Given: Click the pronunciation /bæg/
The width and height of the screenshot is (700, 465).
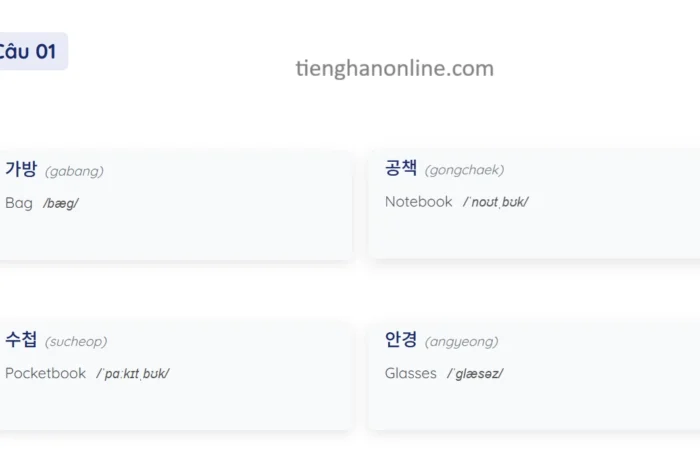Looking at the screenshot, I should coord(61,204).
